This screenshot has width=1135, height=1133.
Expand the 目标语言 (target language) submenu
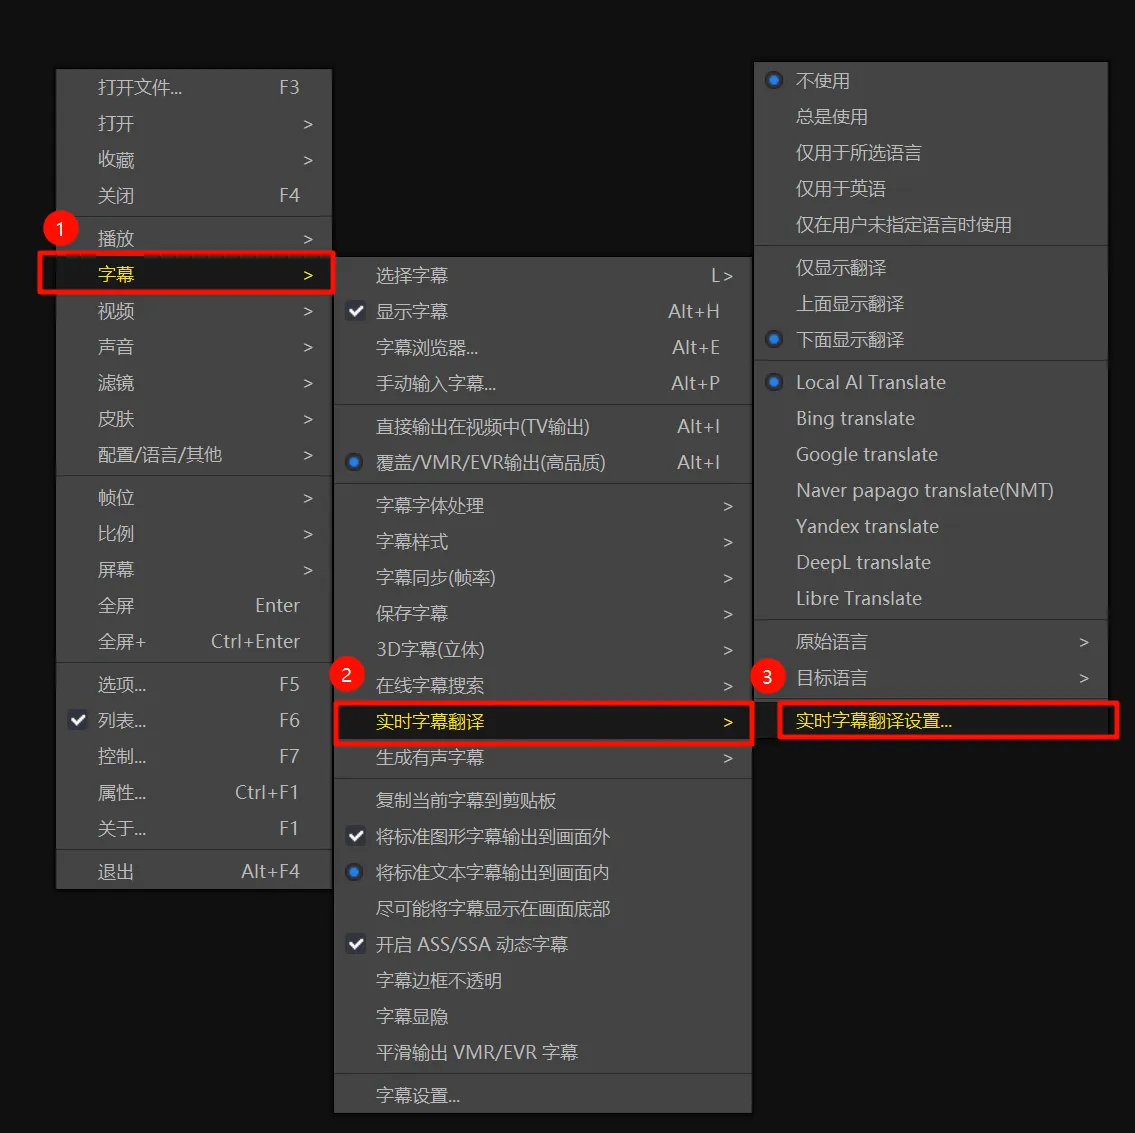[x=832, y=677]
